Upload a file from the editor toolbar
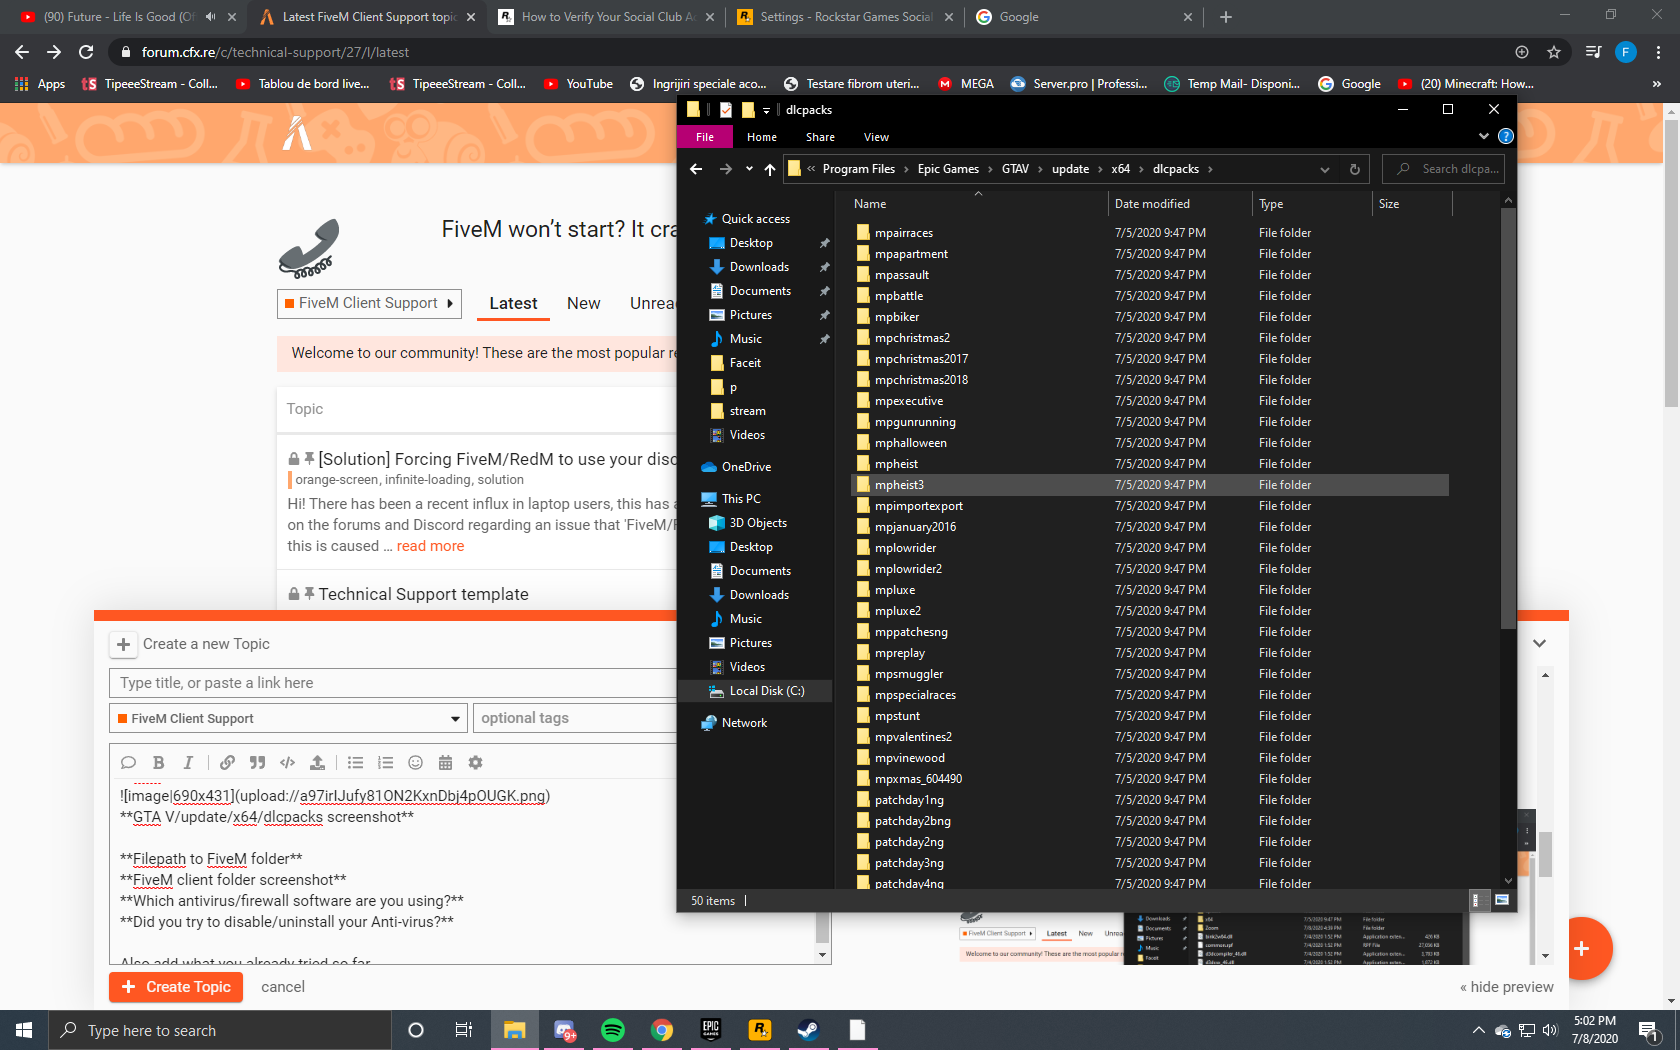 click(317, 763)
